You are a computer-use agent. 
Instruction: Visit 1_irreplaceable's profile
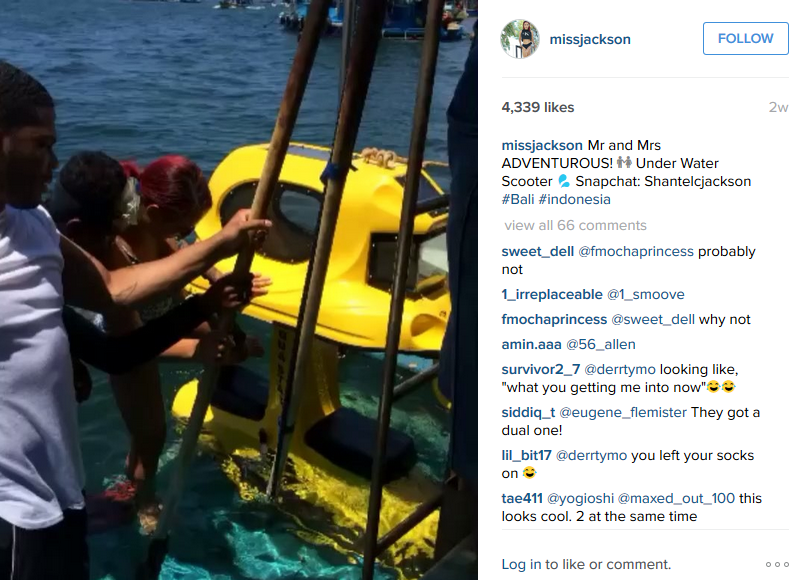tap(552, 294)
